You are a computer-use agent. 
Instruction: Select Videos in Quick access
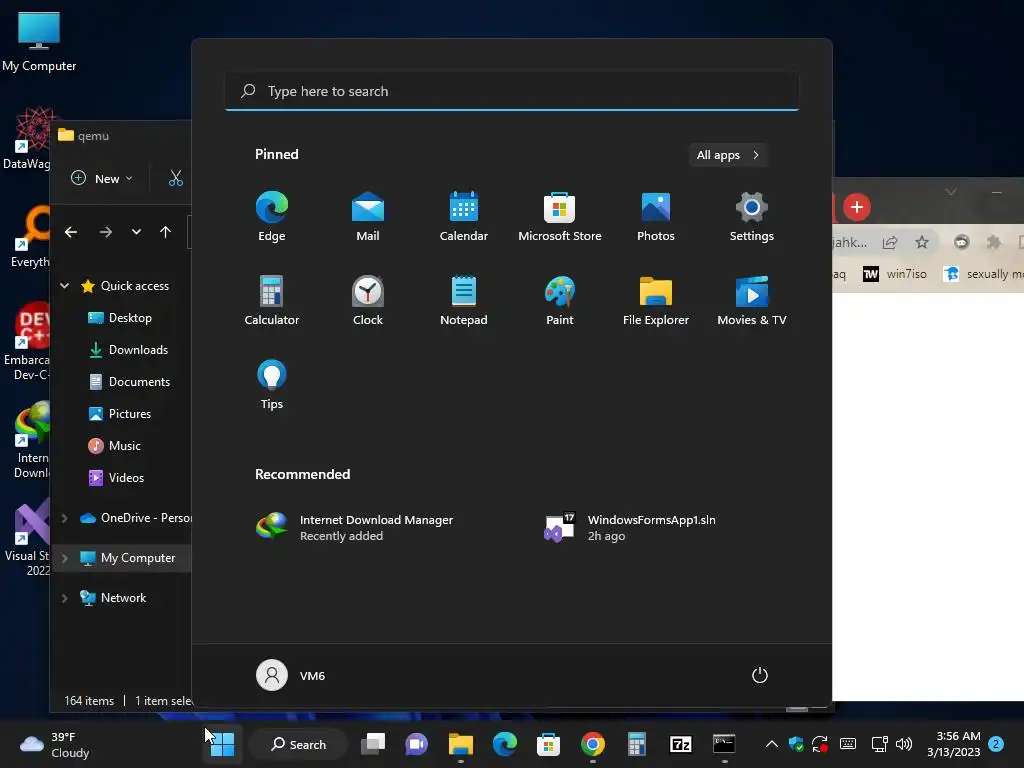click(x=117, y=477)
